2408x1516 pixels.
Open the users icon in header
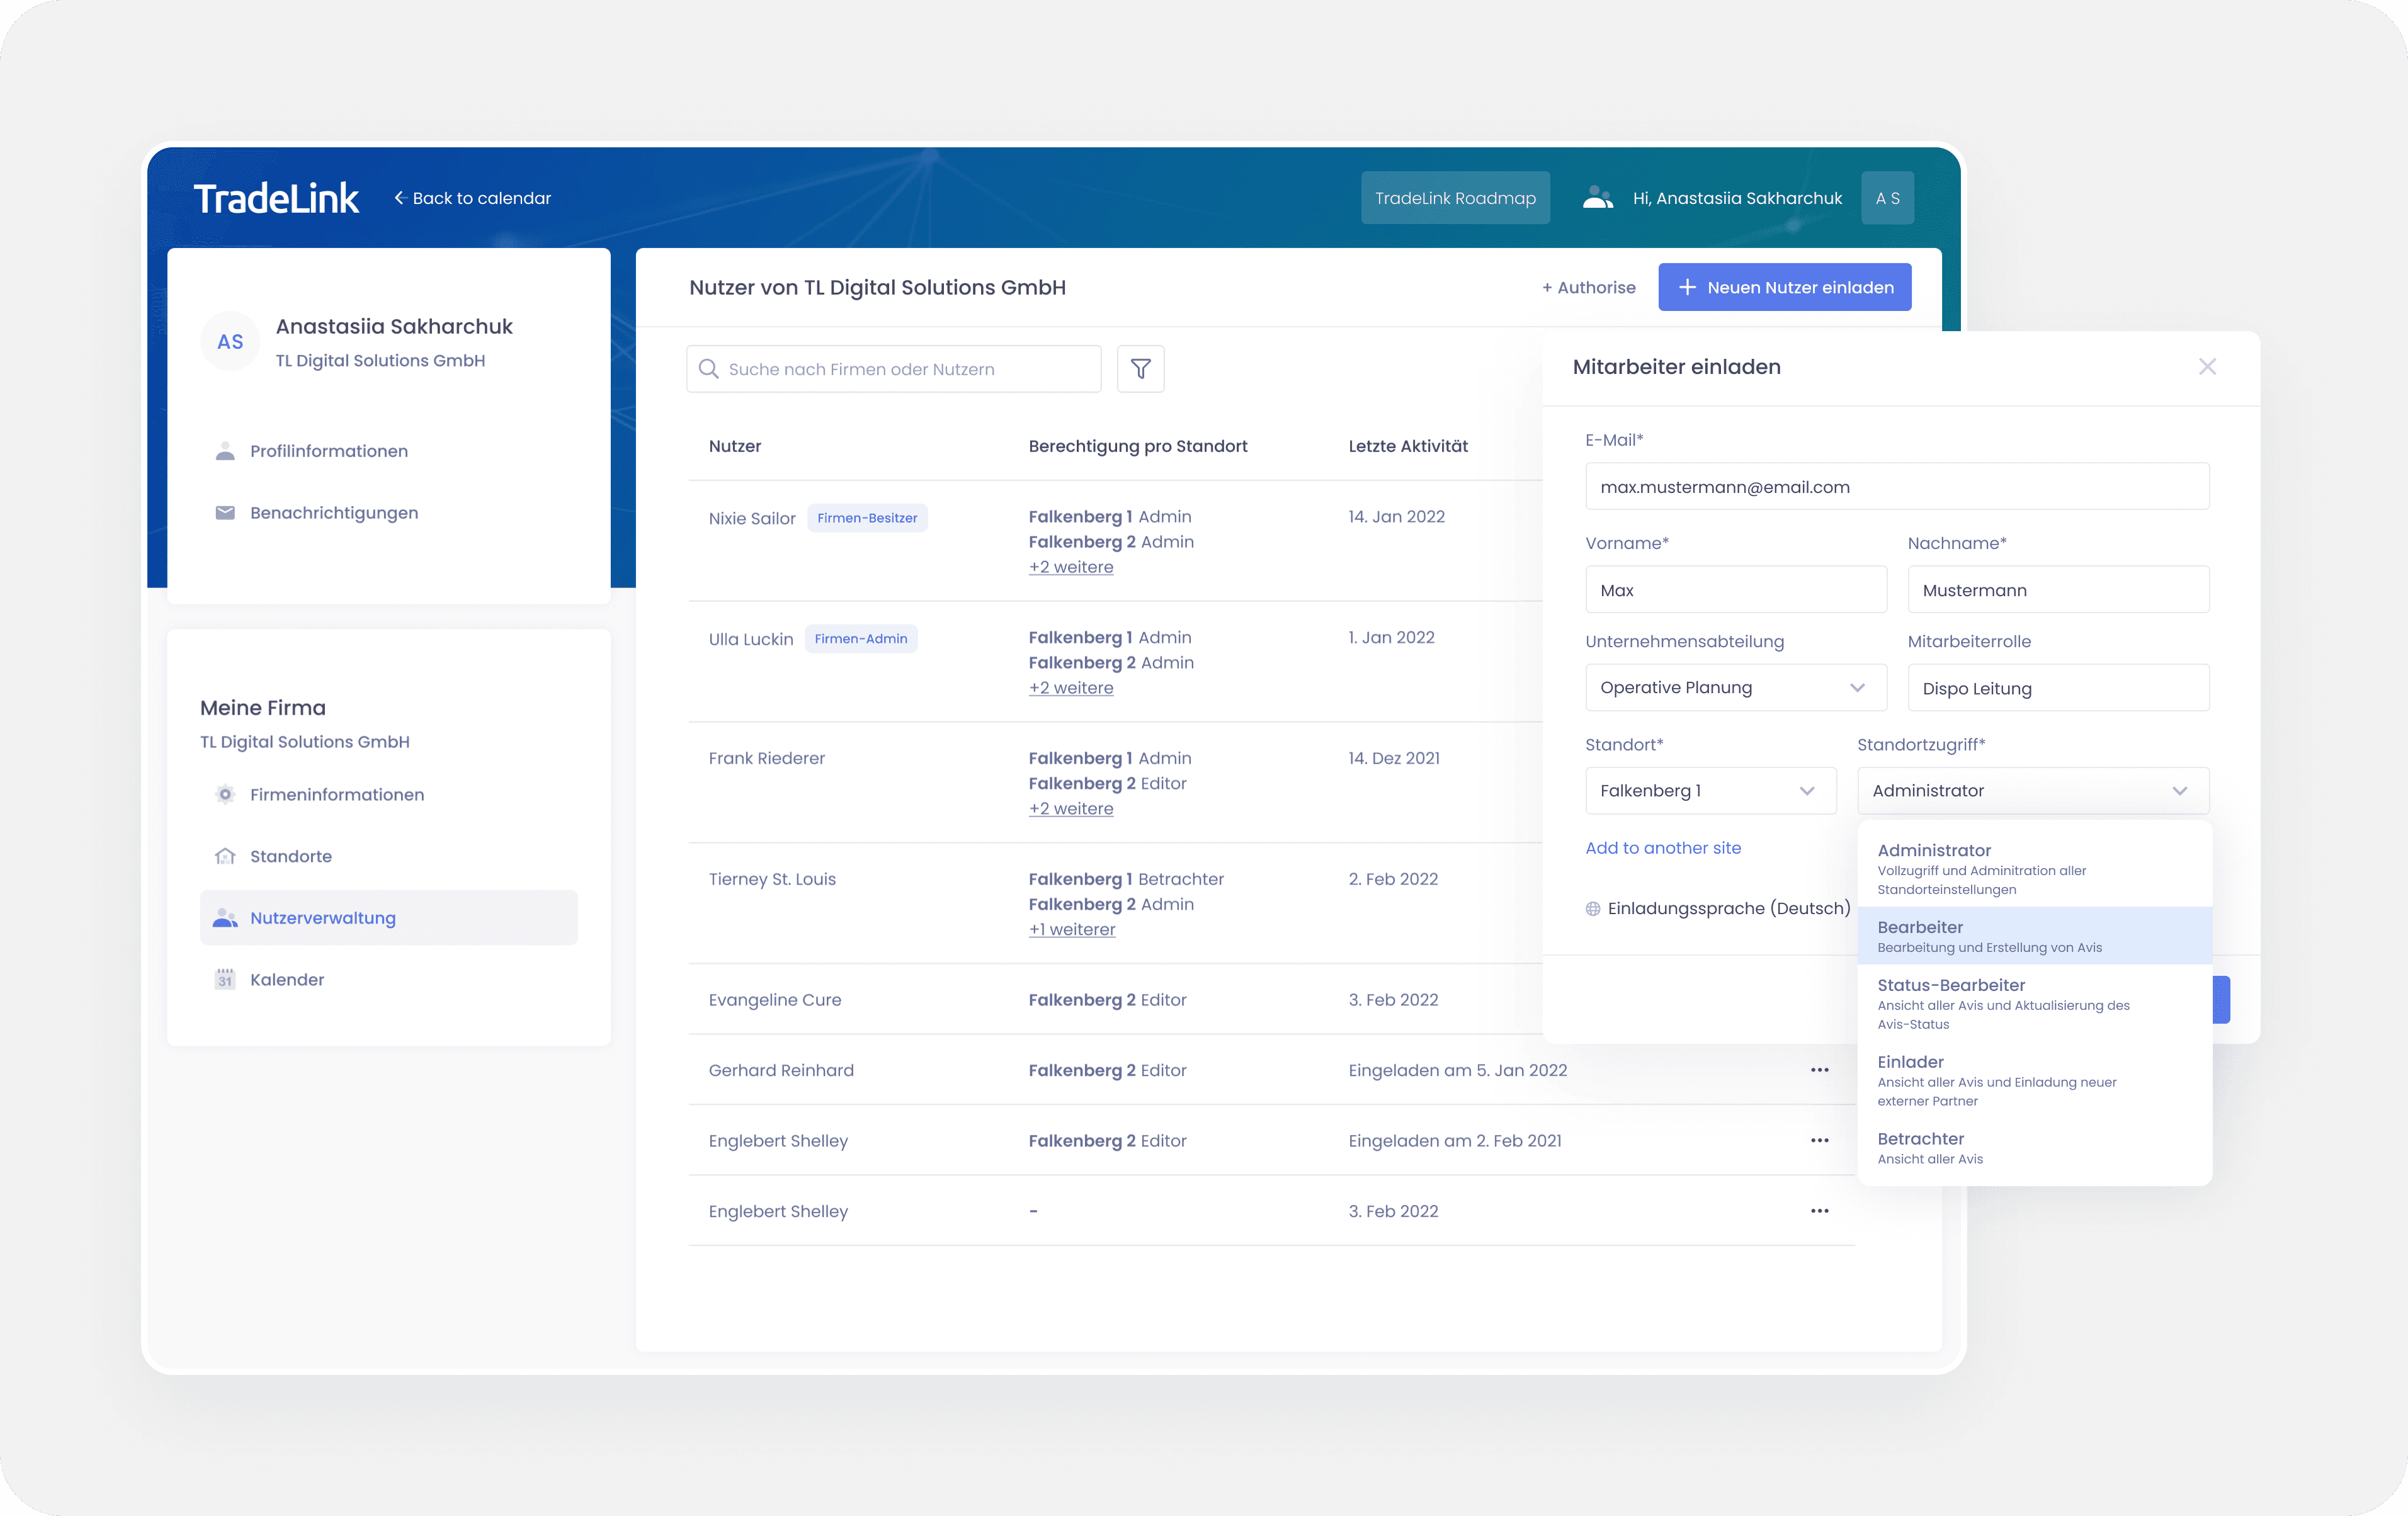[1597, 198]
